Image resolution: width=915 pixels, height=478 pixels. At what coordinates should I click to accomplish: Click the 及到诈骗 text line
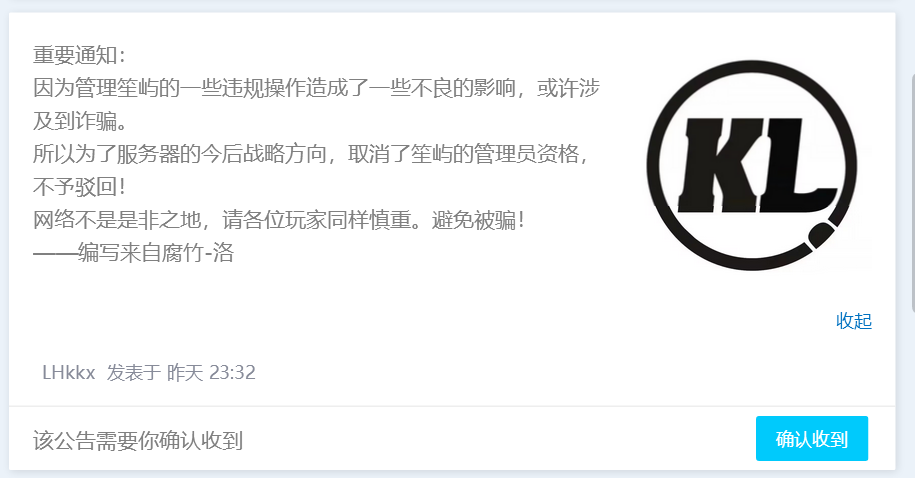[80, 121]
